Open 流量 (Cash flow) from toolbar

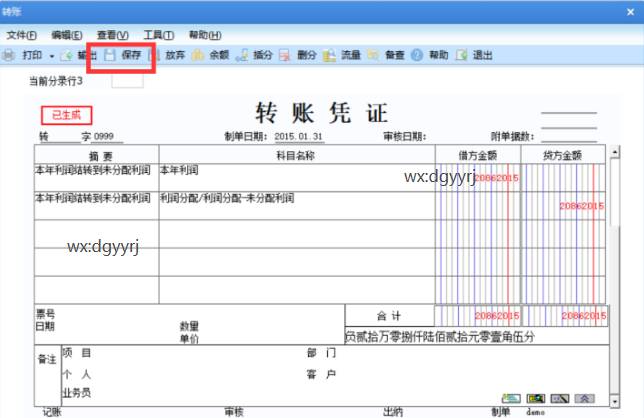tap(343, 56)
